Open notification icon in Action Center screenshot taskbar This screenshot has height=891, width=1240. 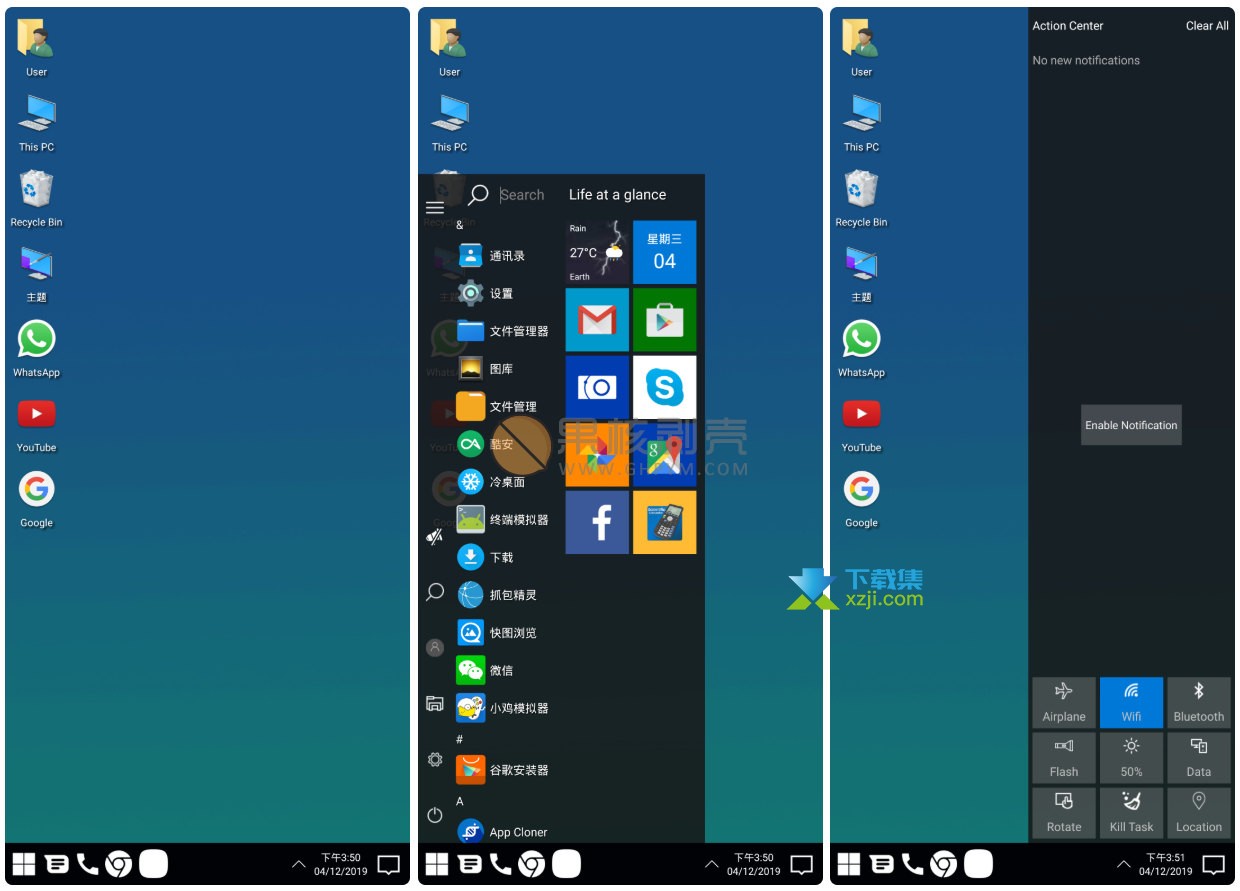(1213, 864)
